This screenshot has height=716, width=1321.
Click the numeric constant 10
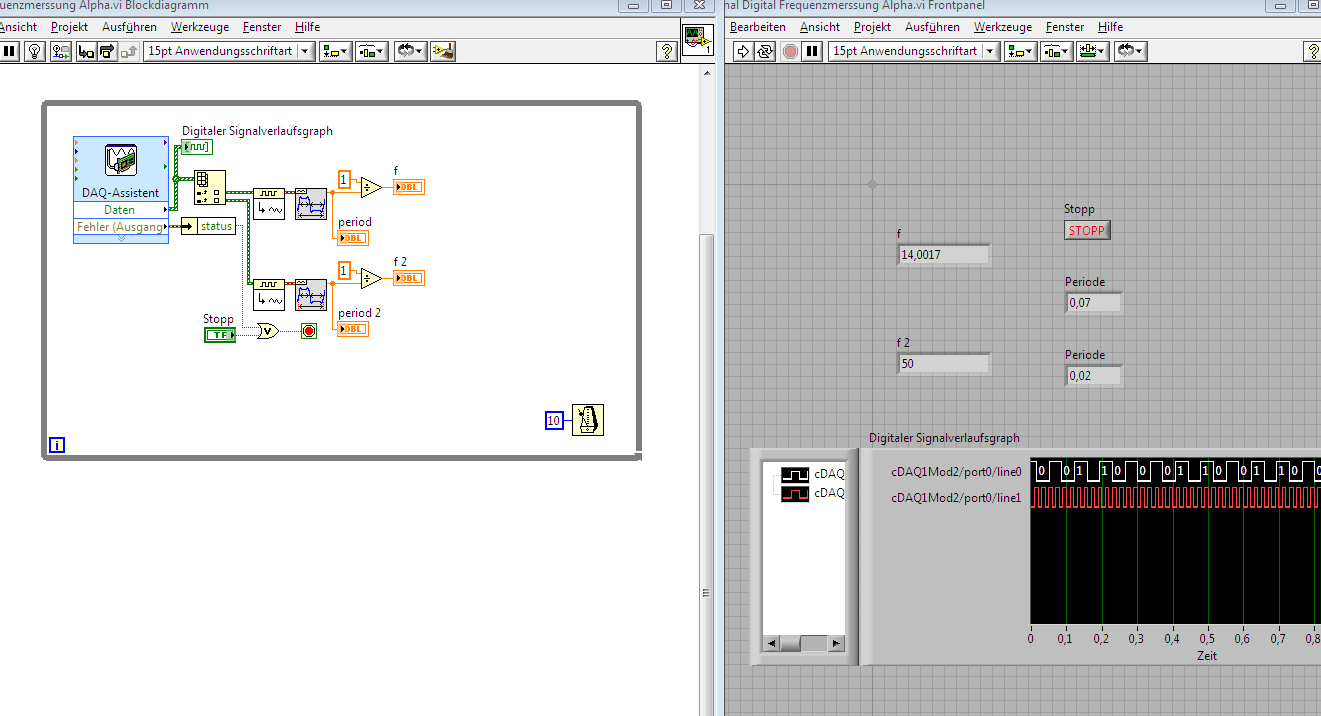point(554,421)
